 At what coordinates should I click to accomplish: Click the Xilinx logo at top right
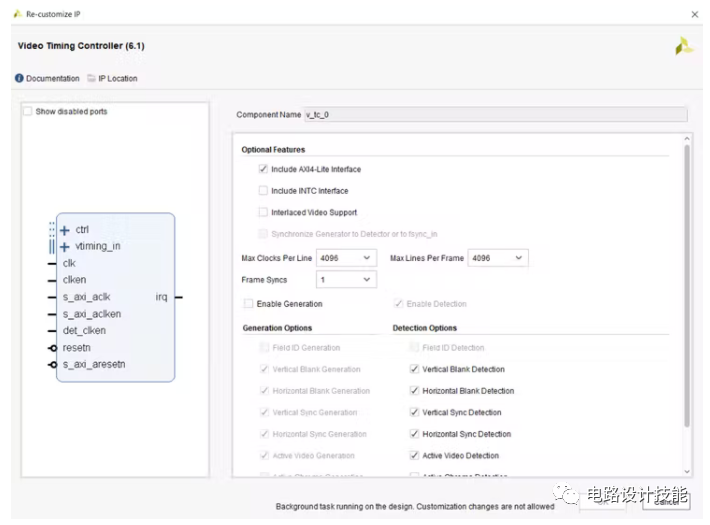[x=683, y=46]
